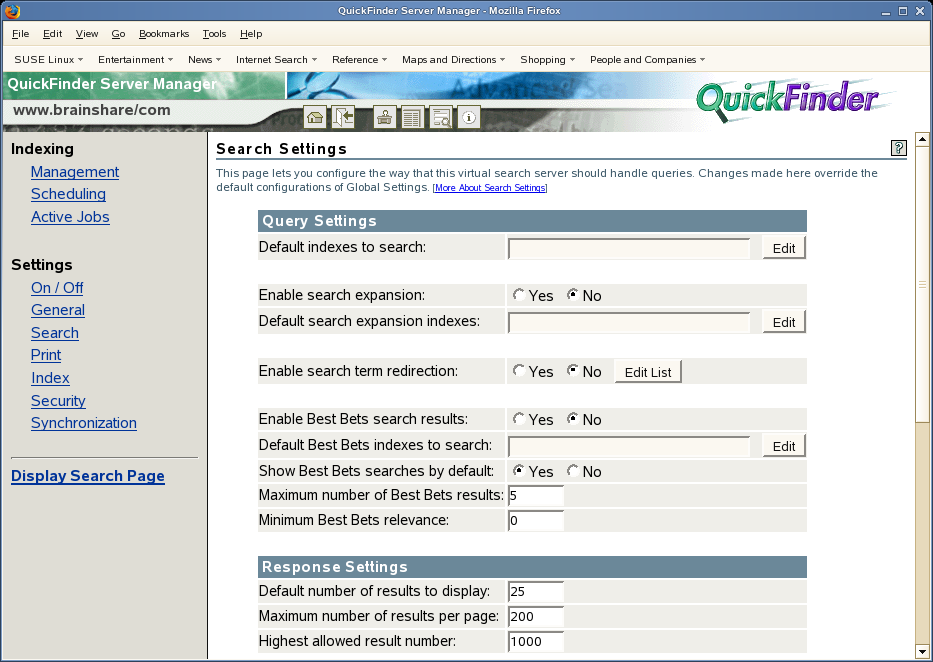Screen dimensions: 933x662
Task: Open the page help question-mark icon
Action: click(898, 148)
